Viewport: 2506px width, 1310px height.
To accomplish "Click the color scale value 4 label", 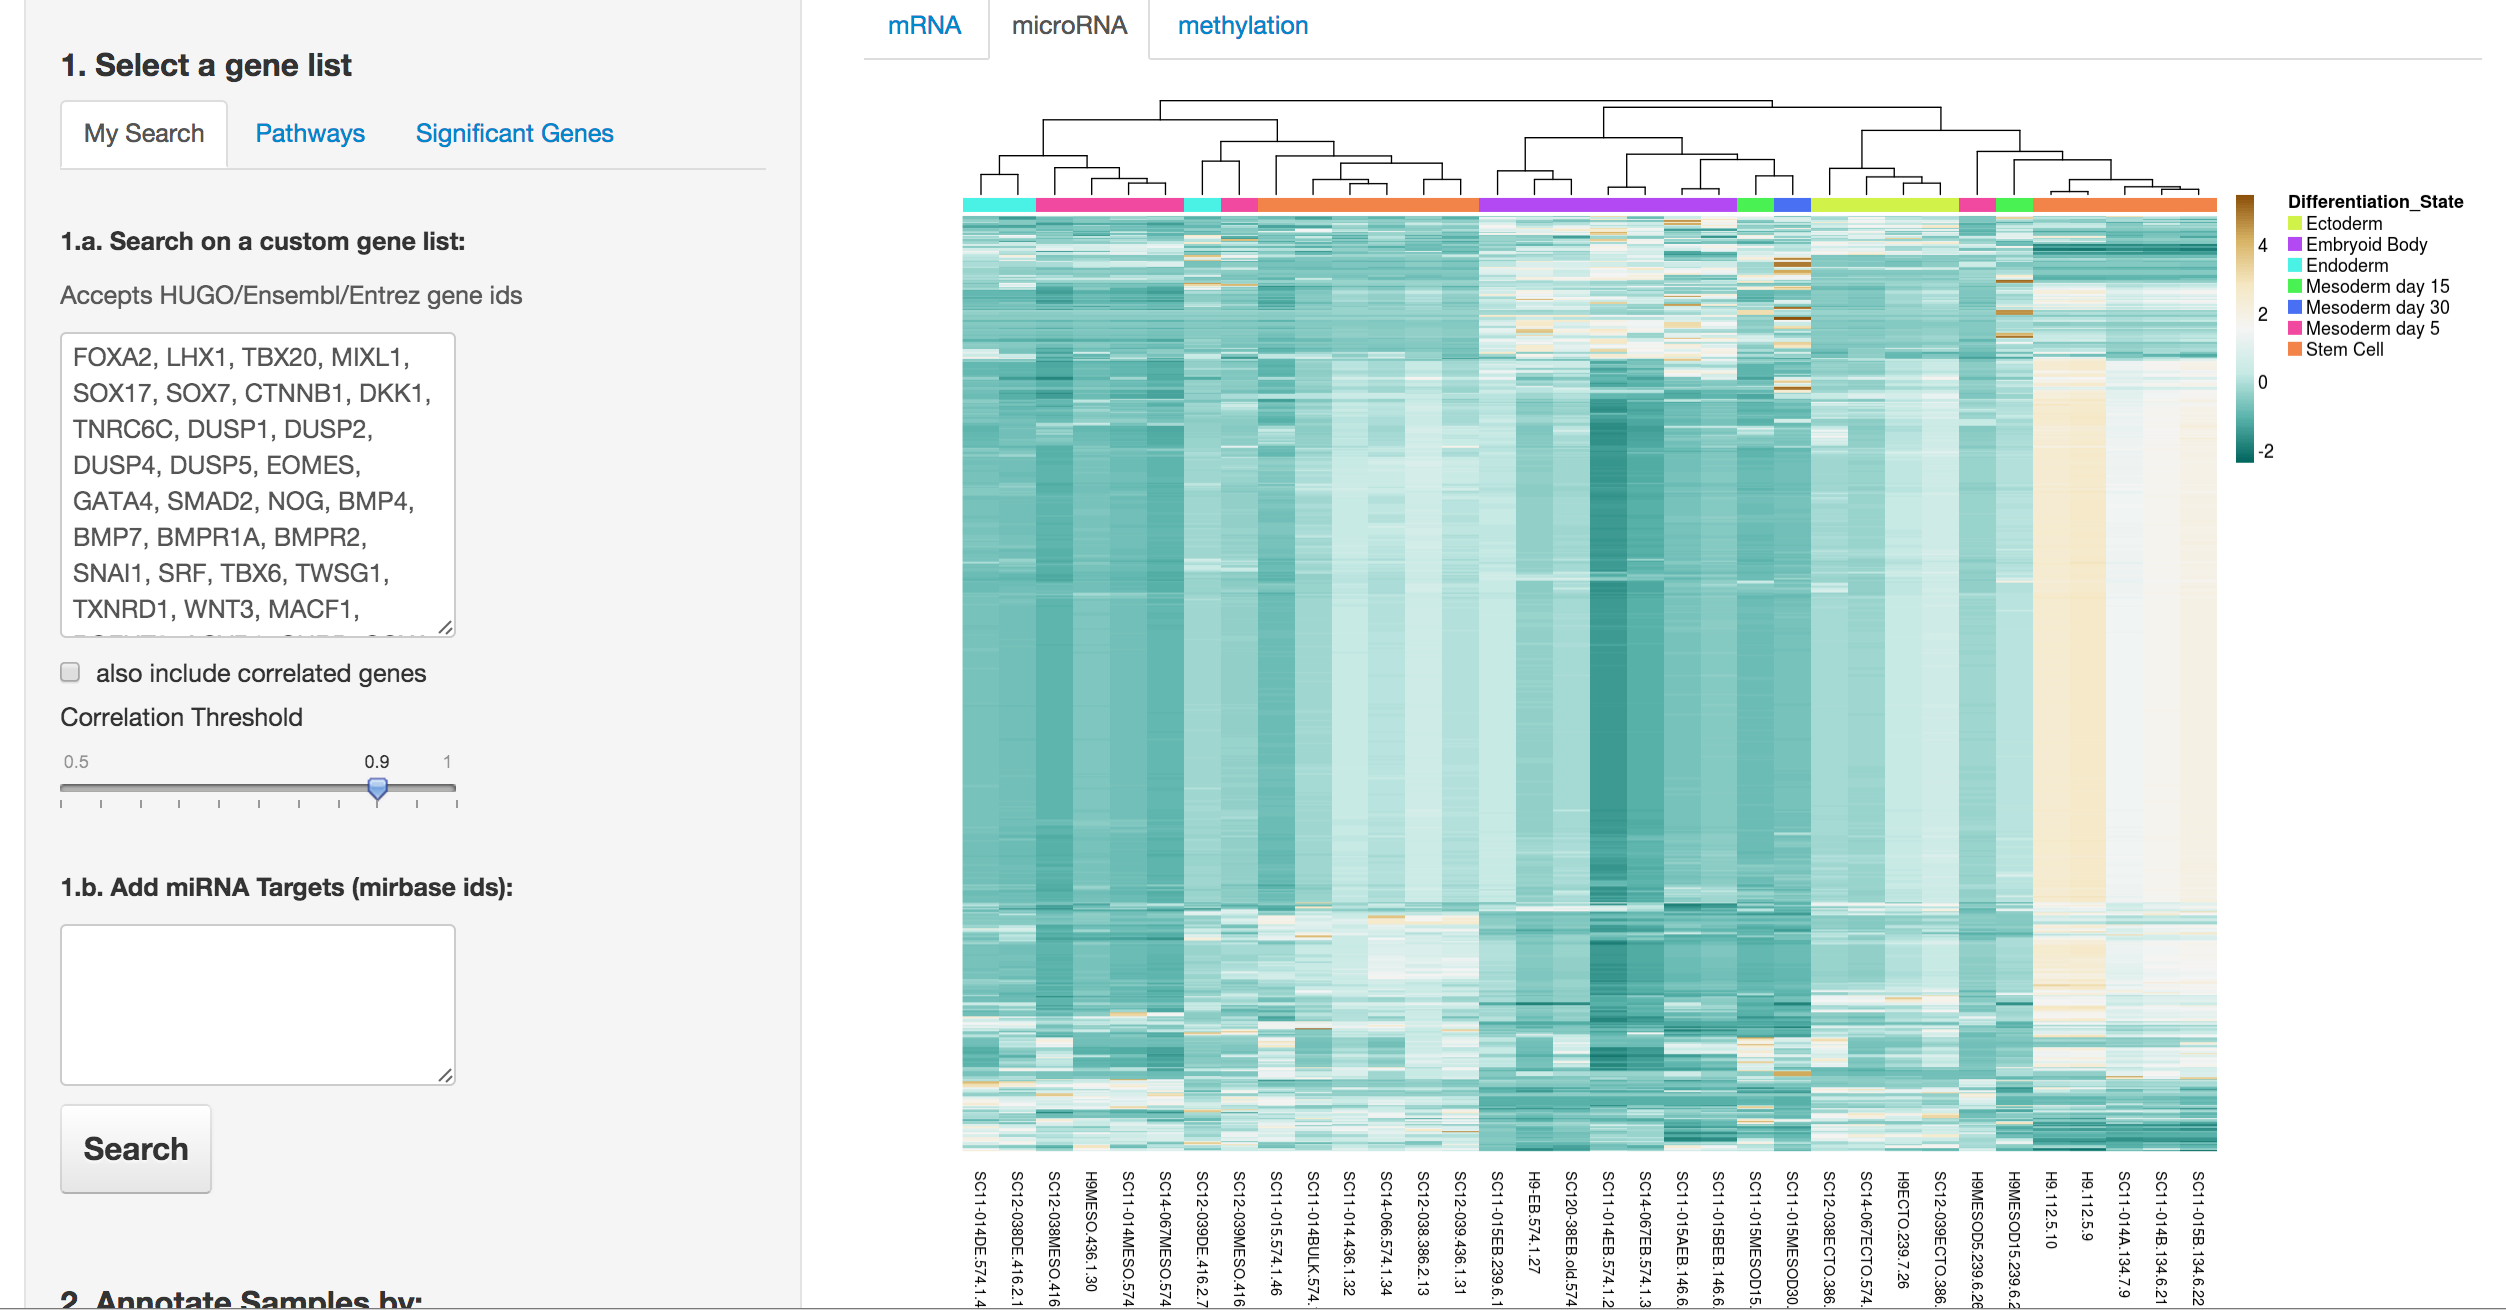I will [x=2263, y=246].
